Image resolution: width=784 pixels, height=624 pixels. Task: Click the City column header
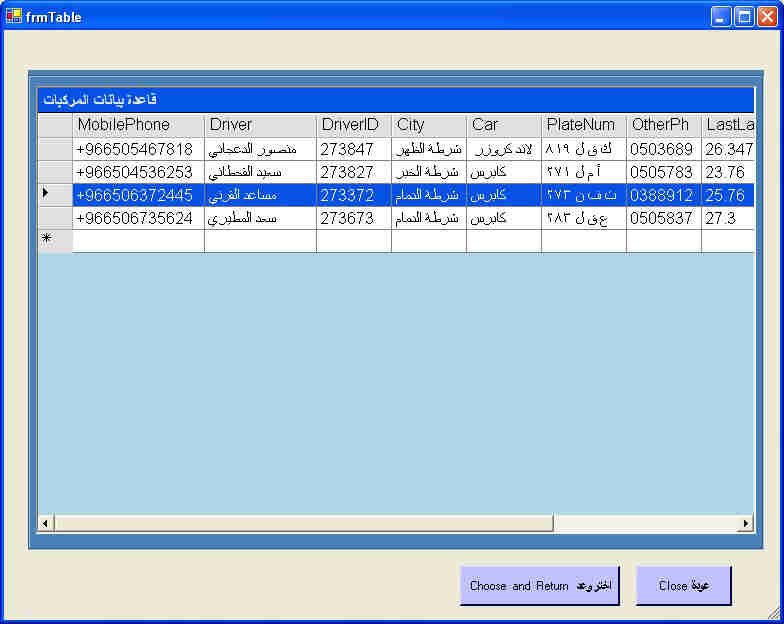428,125
